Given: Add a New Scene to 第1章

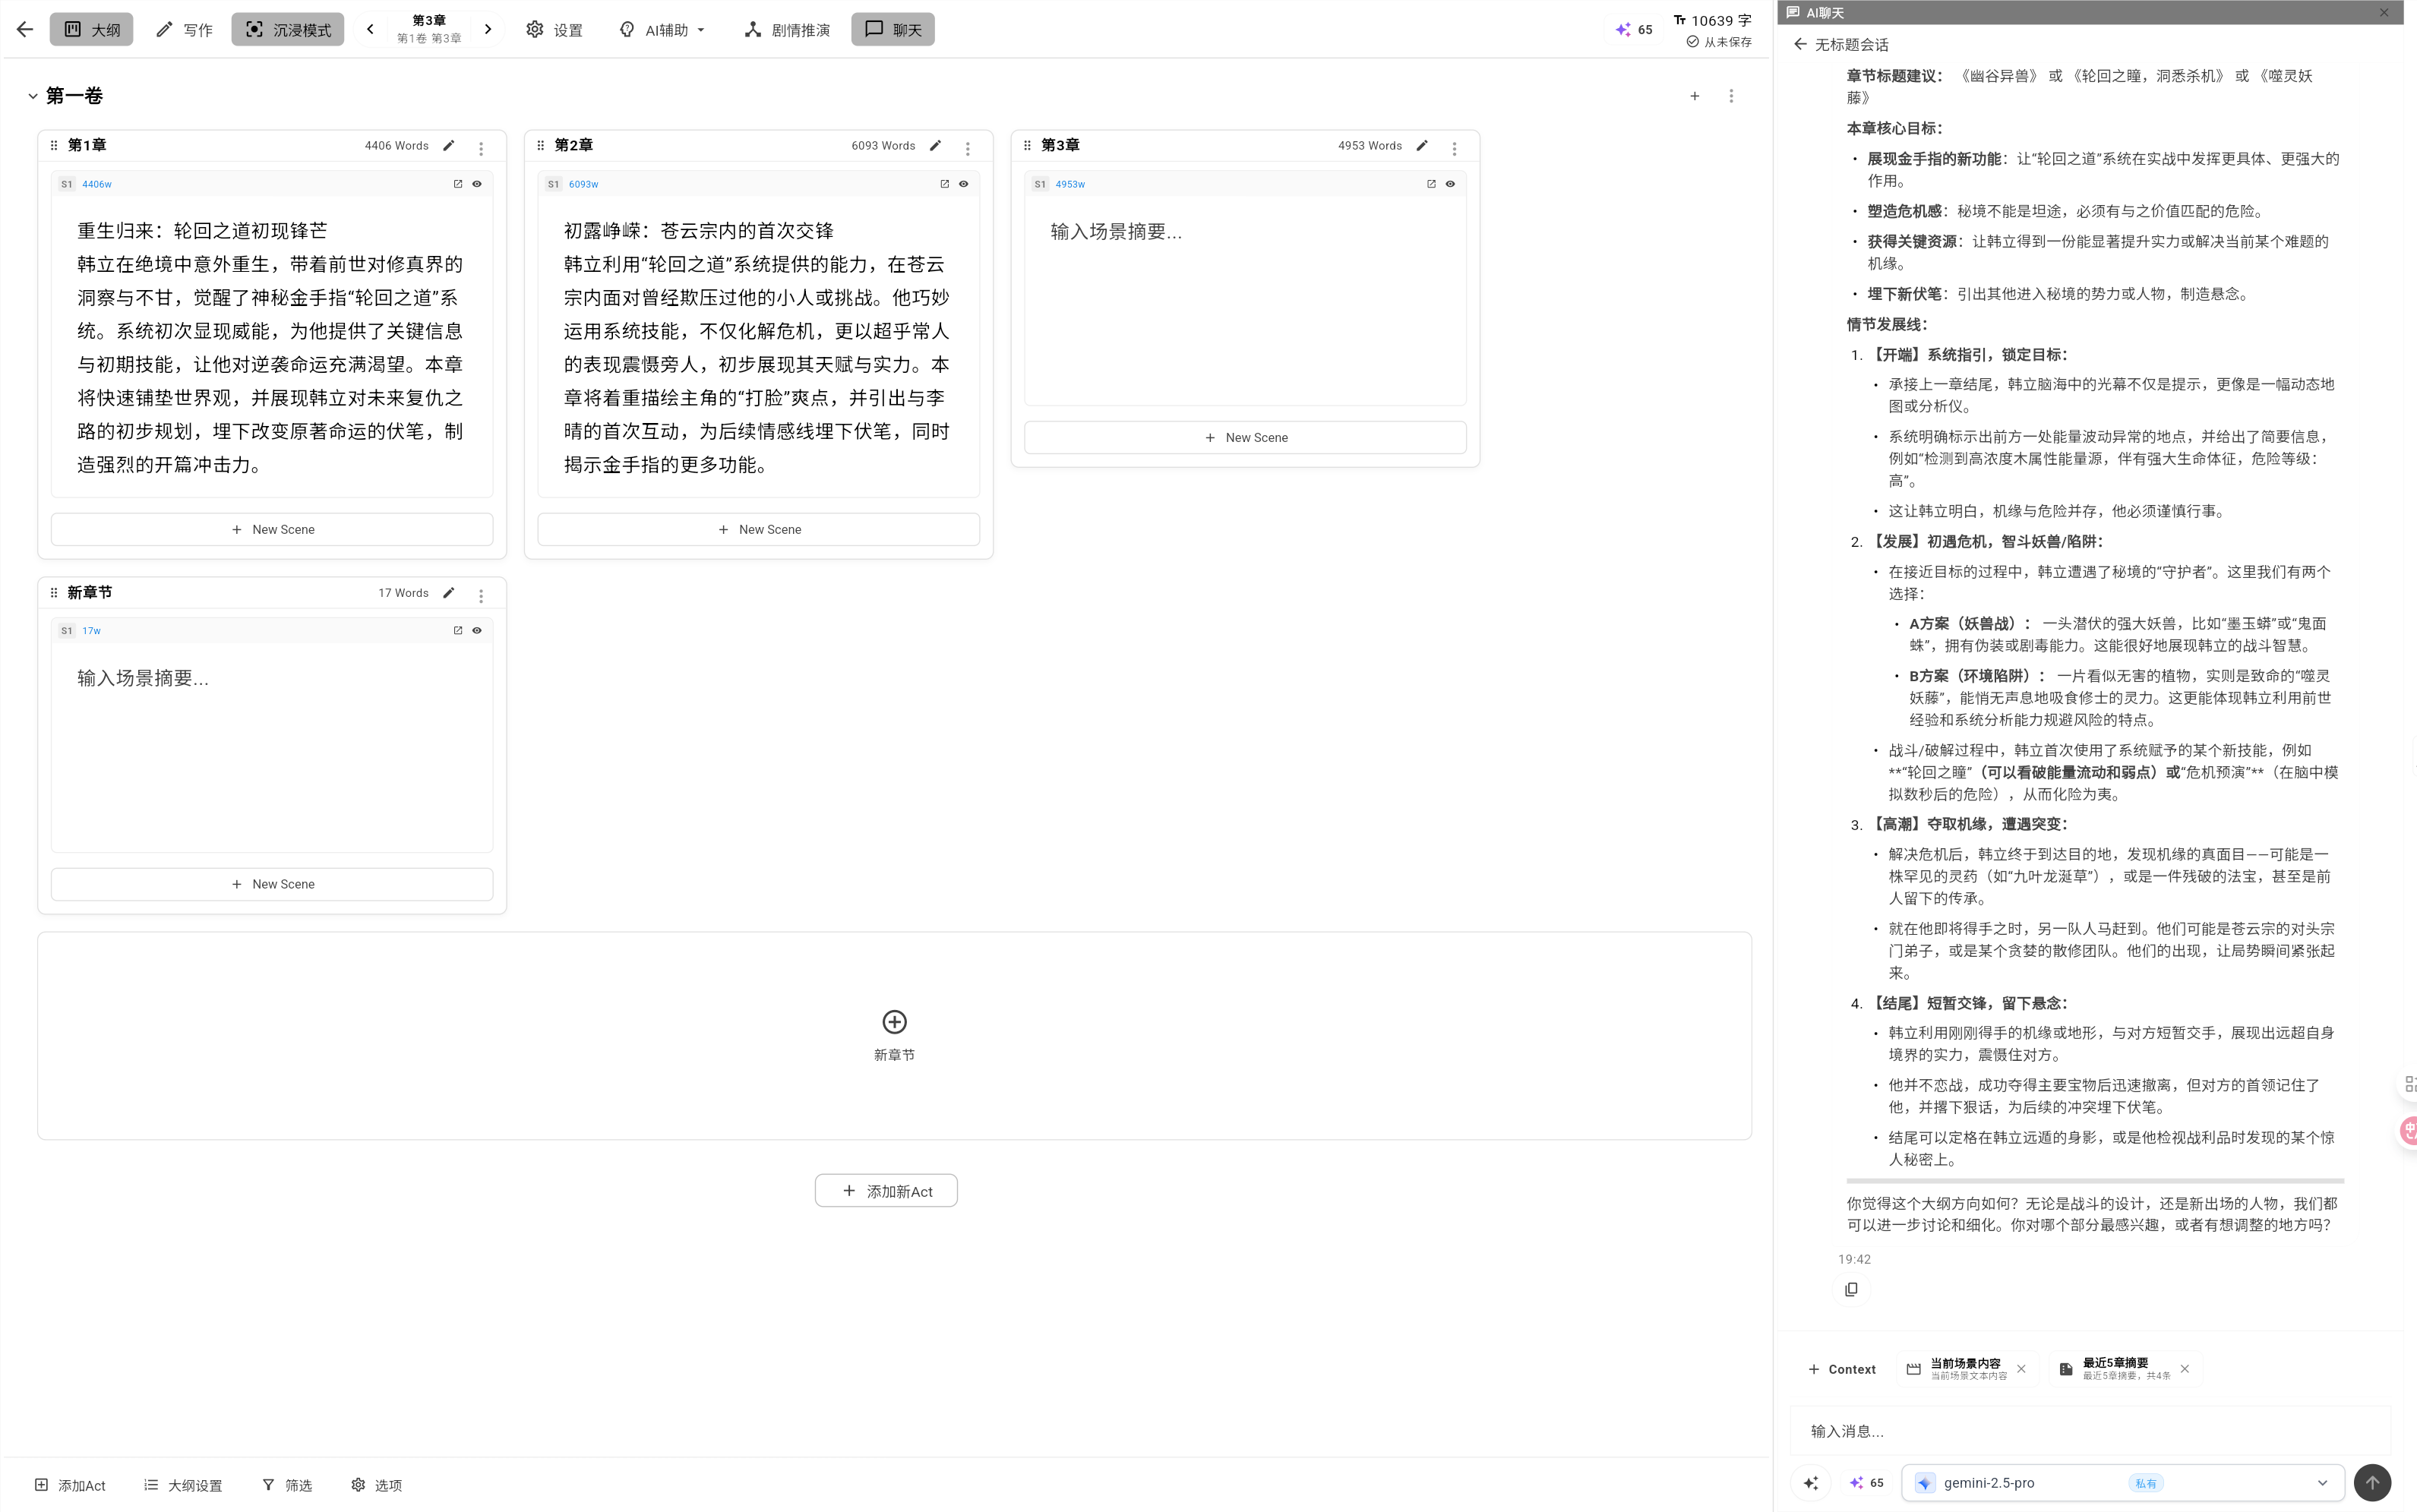Looking at the screenshot, I should [272, 529].
